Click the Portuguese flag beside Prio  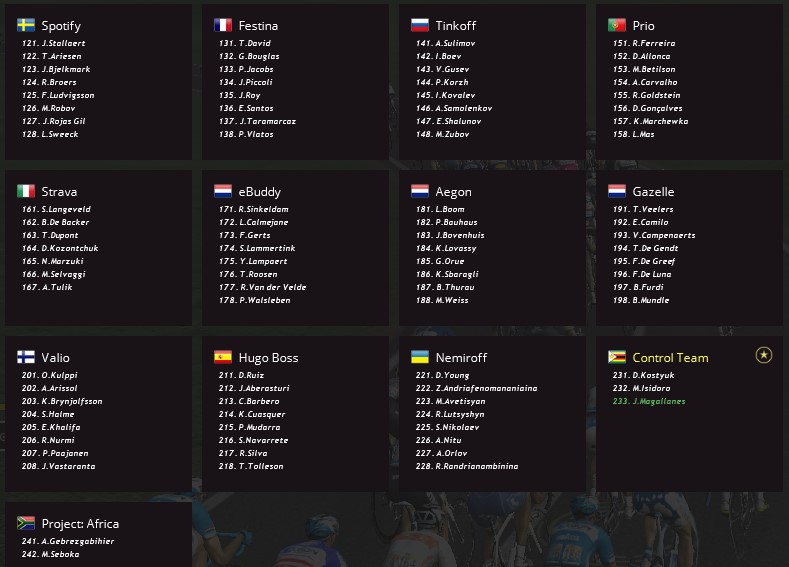coord(617,25)
